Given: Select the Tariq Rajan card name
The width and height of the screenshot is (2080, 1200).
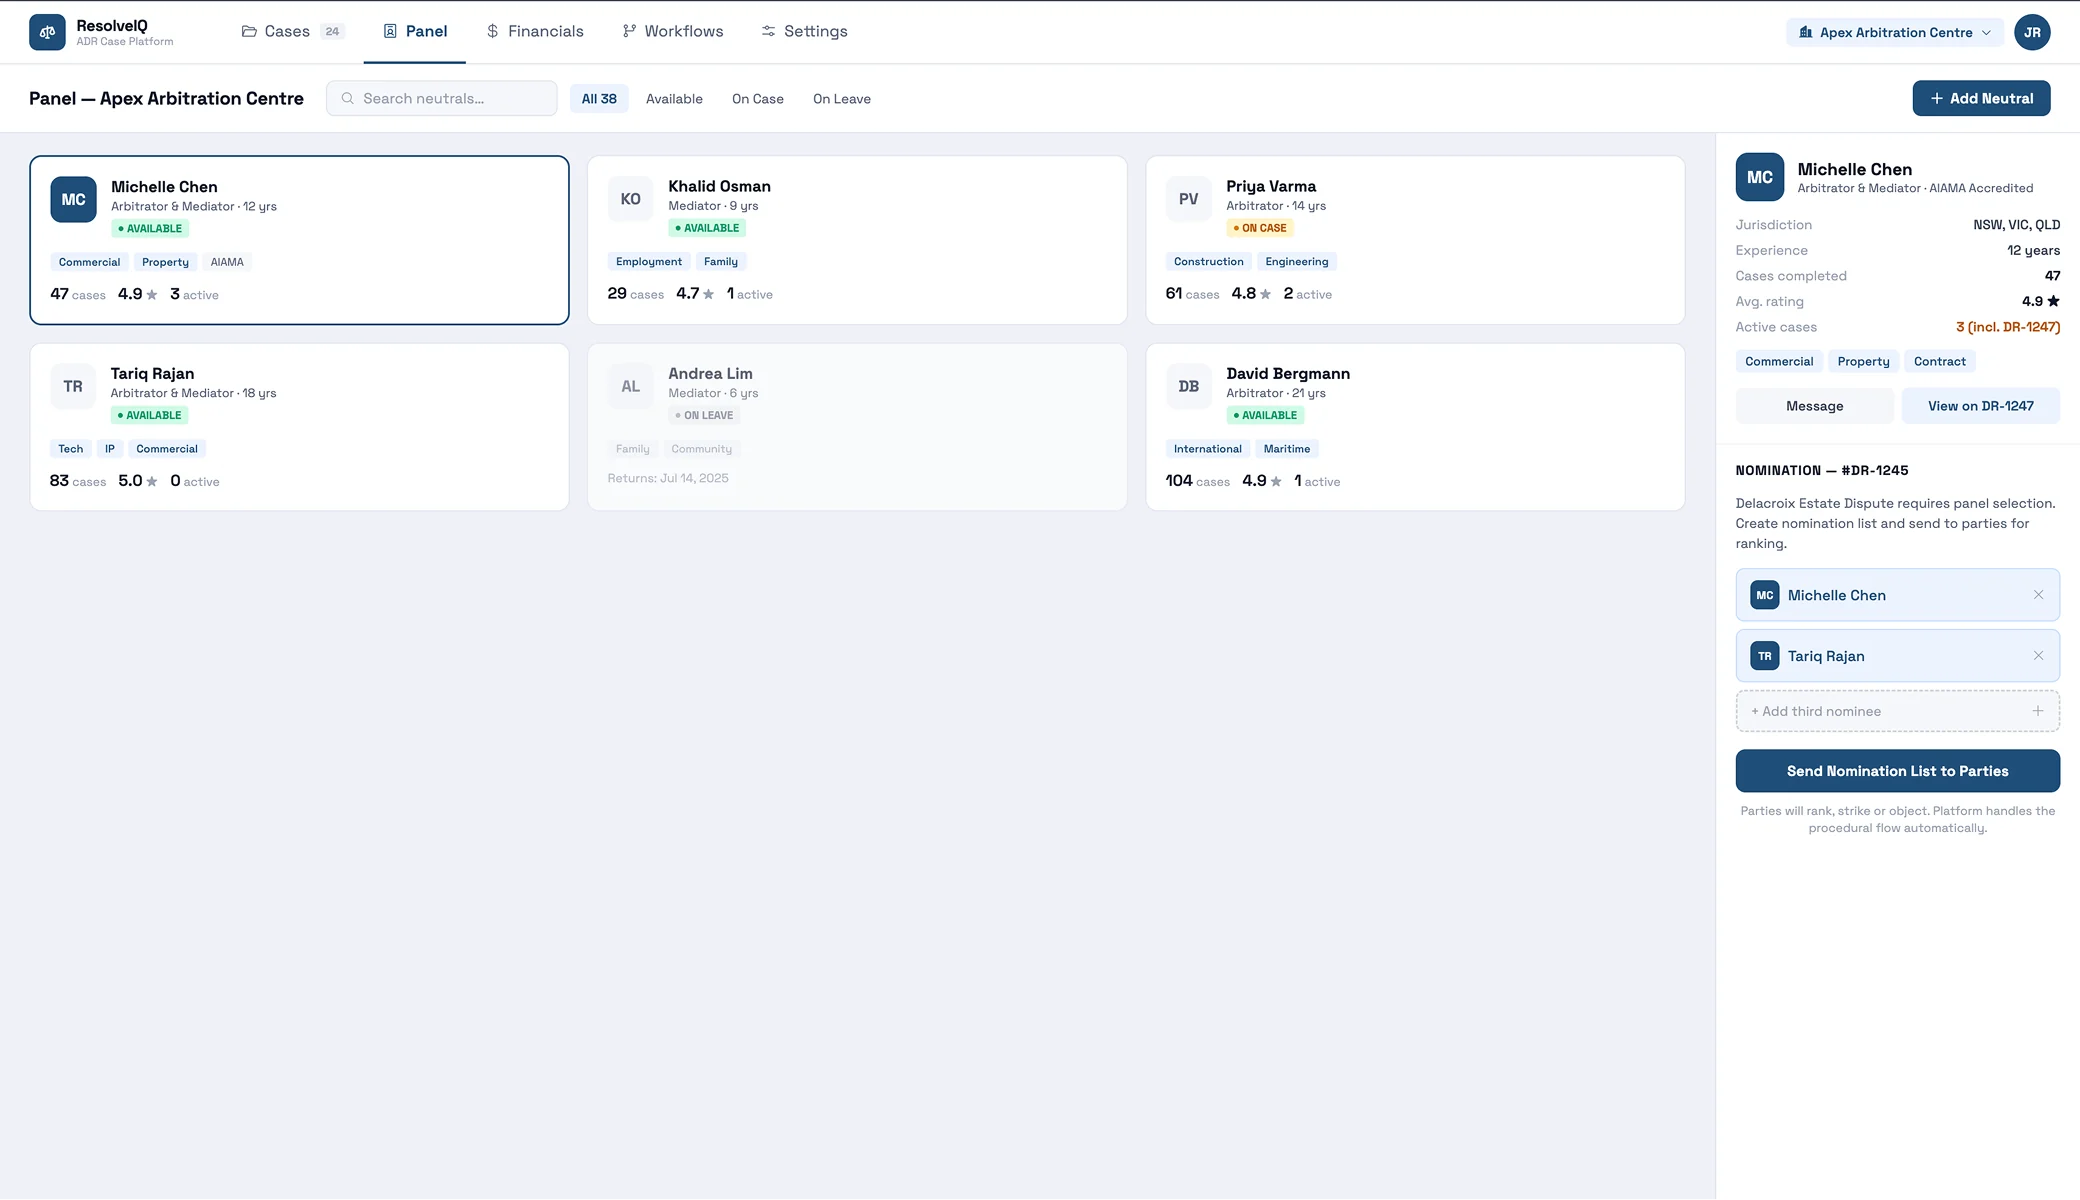Looking at the screenshot, I should (x=152, y=373).
